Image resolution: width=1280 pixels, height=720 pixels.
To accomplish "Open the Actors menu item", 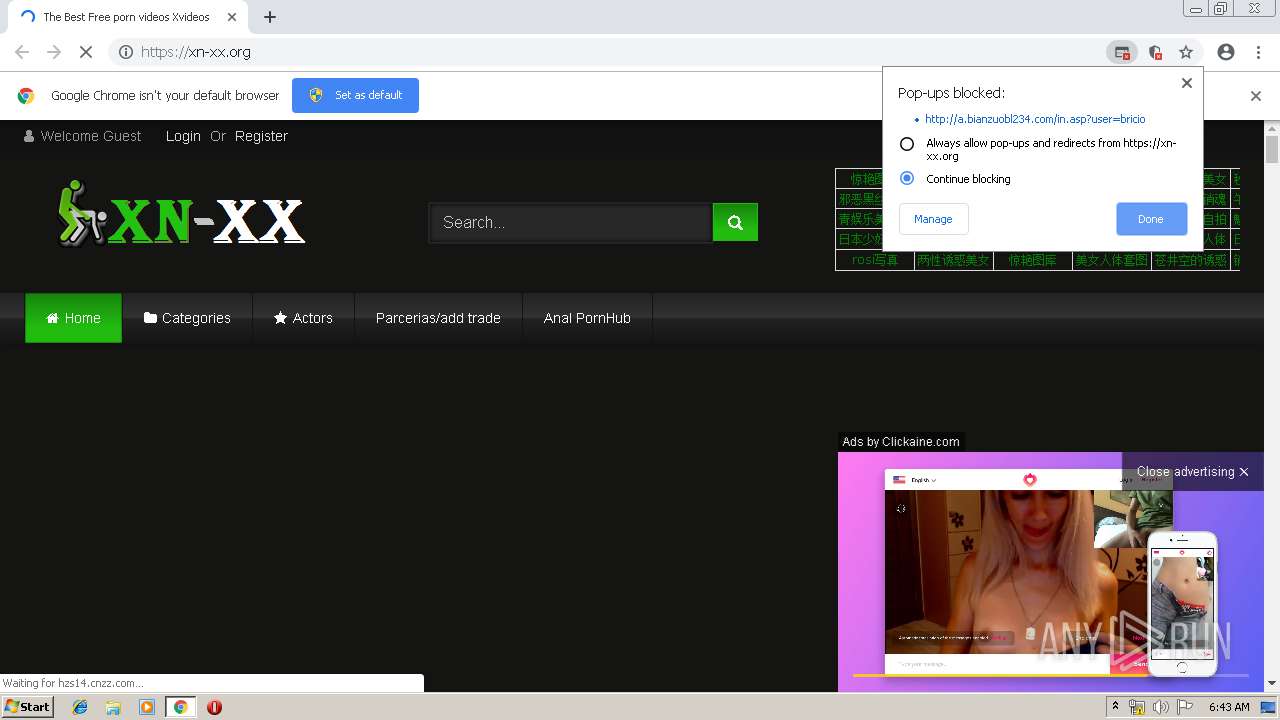I will [303, 318].
